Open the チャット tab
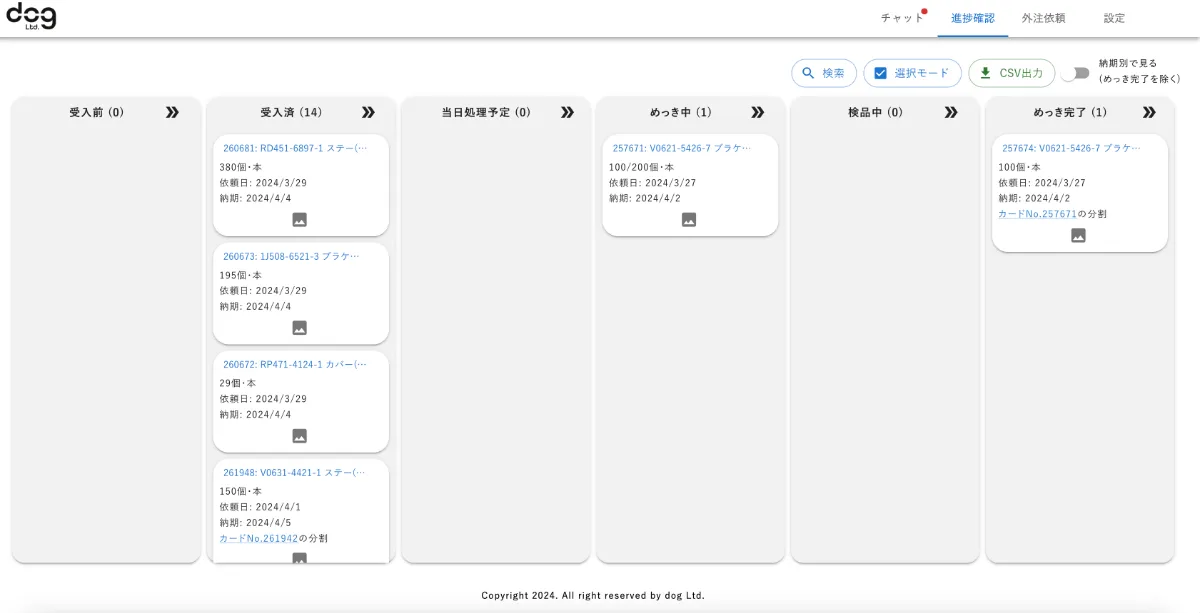The width and height of the screenshot is (1200, 613). (902, 18)
